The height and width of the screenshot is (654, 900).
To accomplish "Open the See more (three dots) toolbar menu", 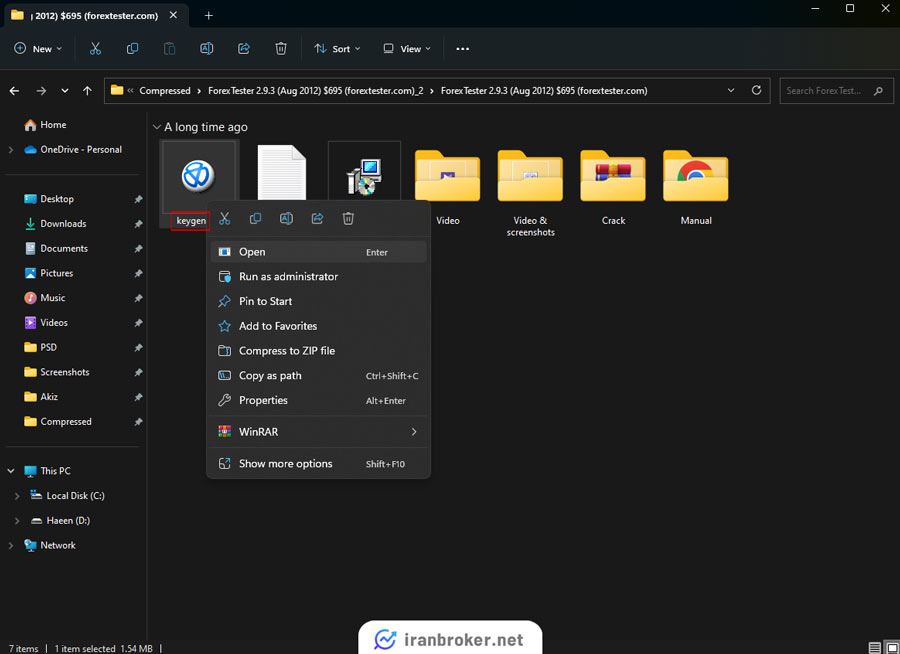I will pos(463,49).
